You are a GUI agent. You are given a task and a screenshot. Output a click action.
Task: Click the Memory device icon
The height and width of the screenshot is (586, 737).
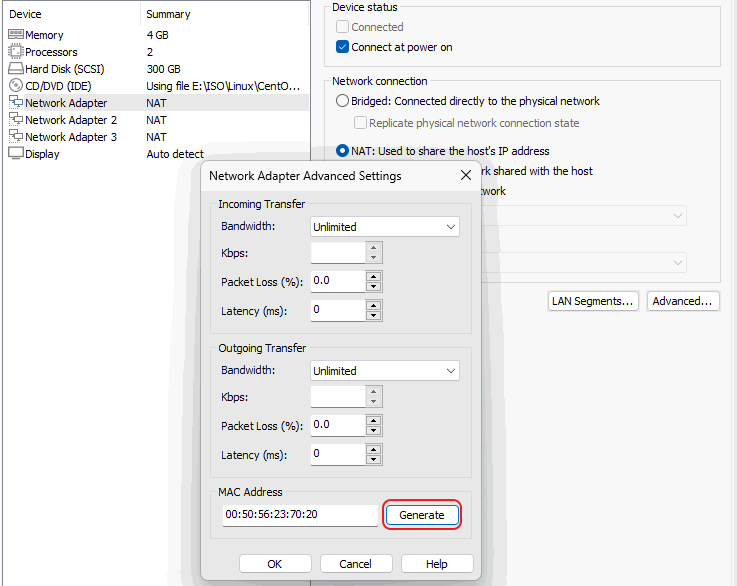click(x=16, y=35)
